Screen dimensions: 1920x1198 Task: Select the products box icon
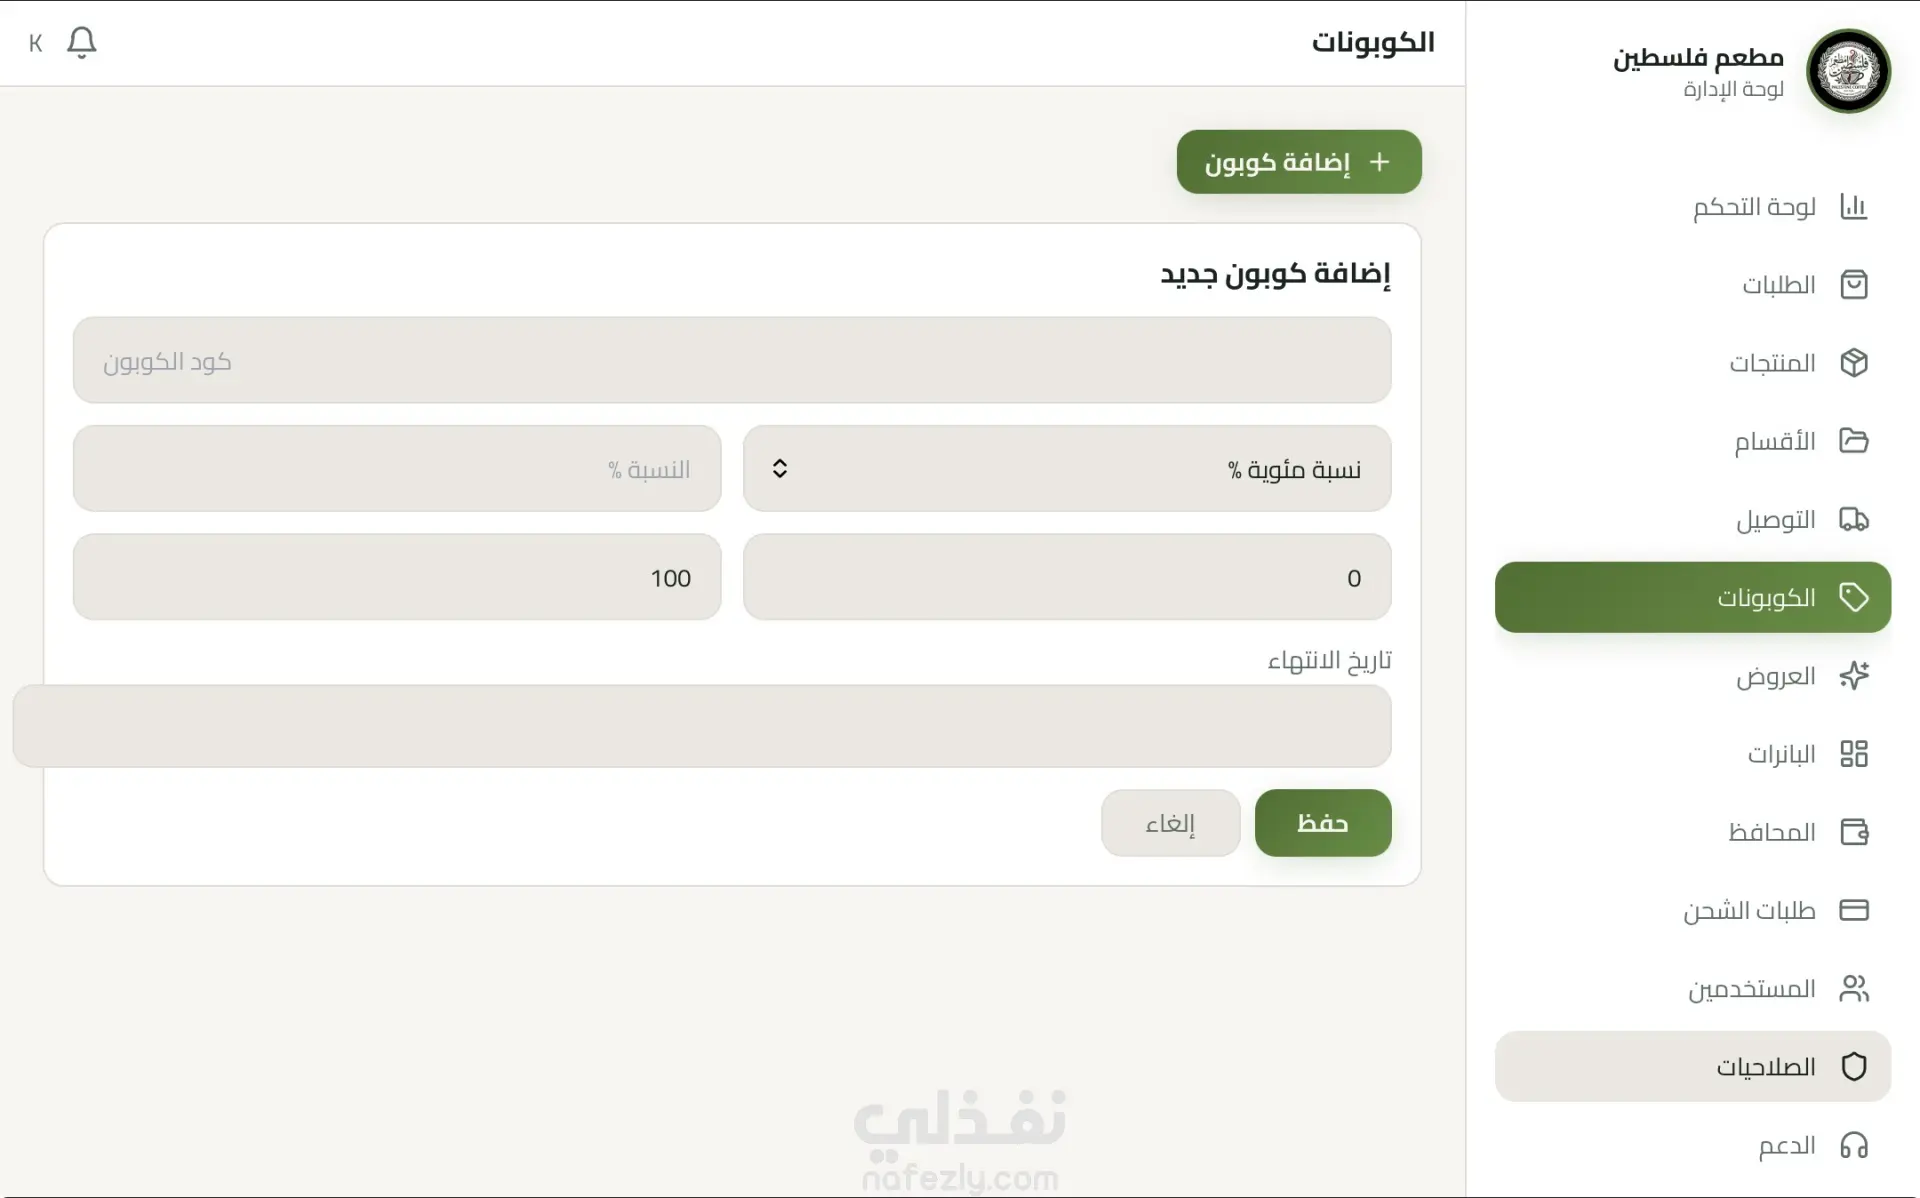1853,363
